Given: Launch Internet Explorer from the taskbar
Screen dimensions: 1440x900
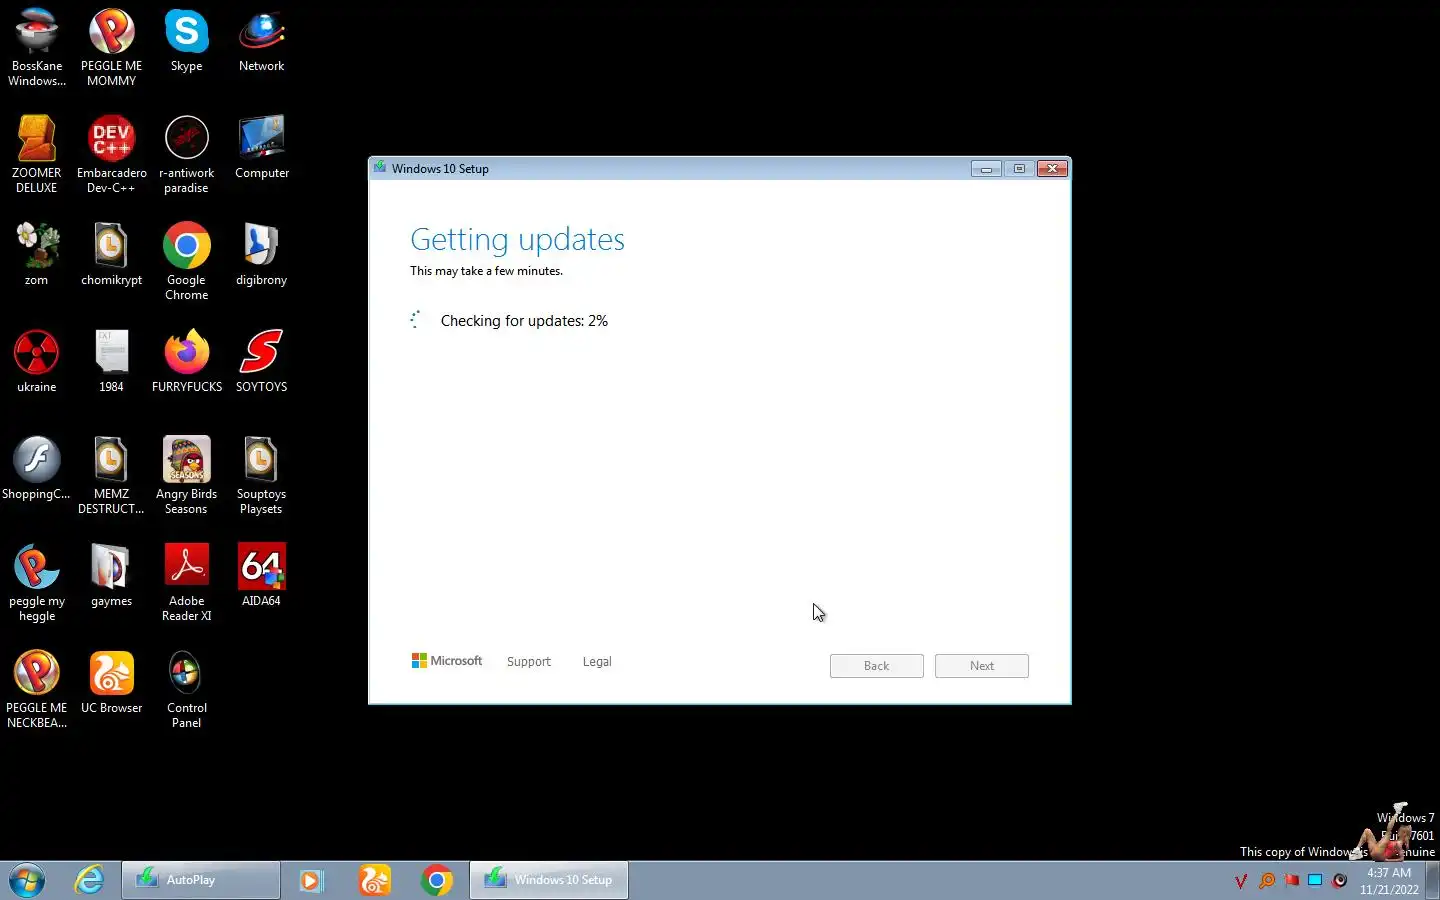Looking at the screenshot, I should coord(89,880).
